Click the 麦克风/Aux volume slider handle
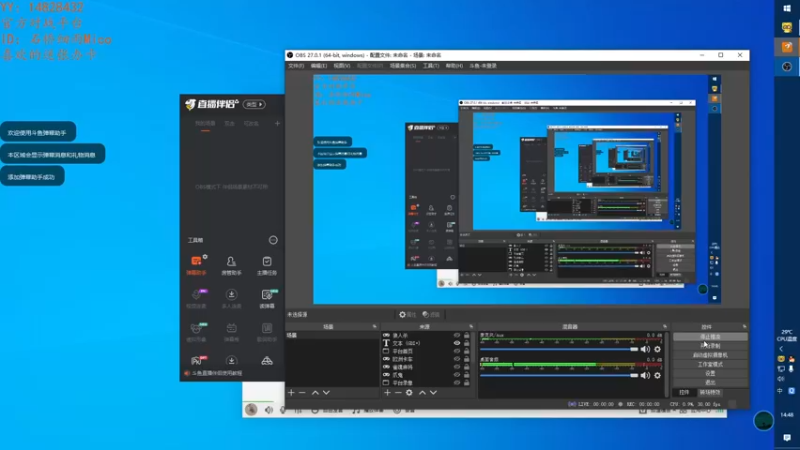 [x=634, y=349]
